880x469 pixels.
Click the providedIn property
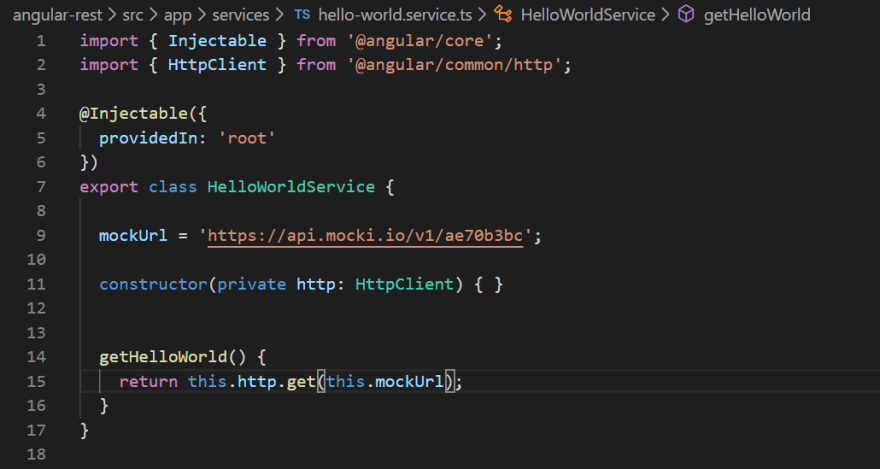[x=148, y=138]
